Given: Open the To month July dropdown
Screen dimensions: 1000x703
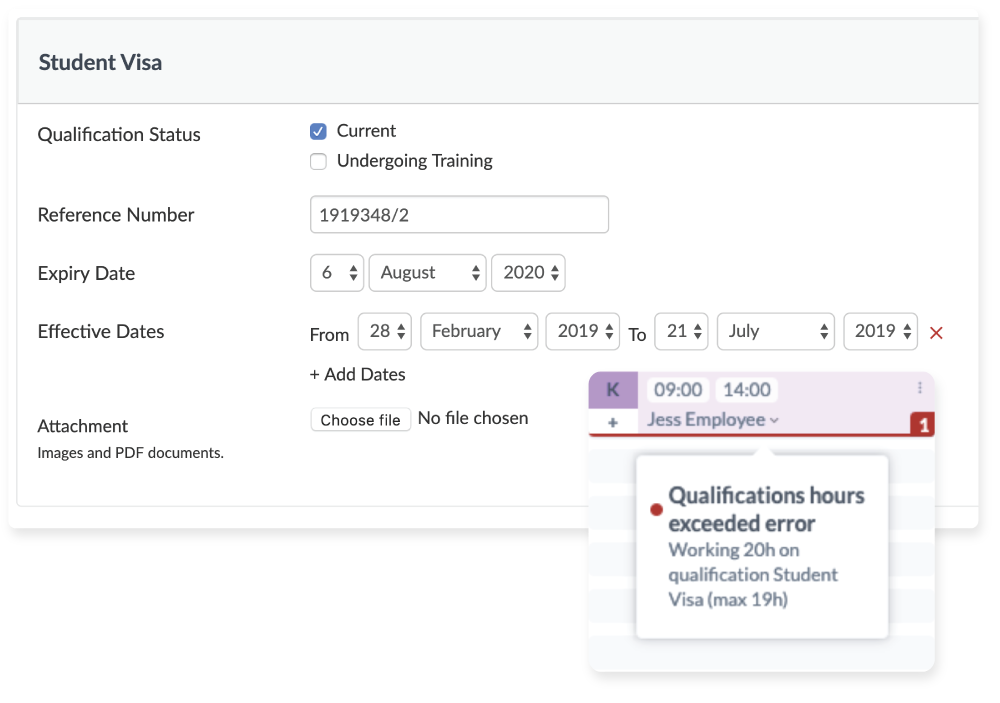Looking at the screenshot, I should tap(776, 331).
